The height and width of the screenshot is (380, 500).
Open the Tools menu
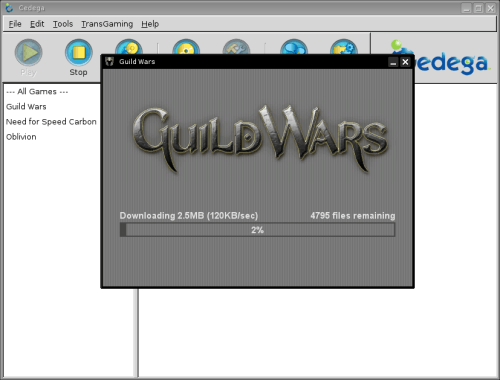pyautogui.click(x=63, y=24)
